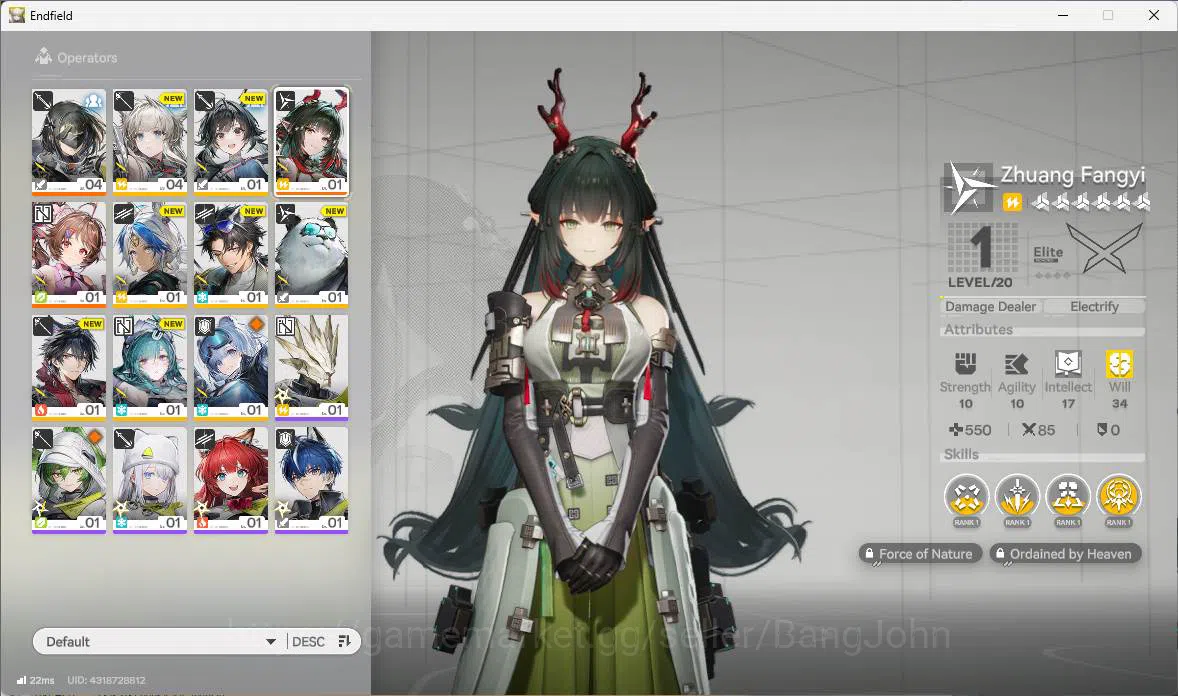Pick the brown-haired girl in pink outfit card
The image size is (1178, 696).
tap(69, 254)
